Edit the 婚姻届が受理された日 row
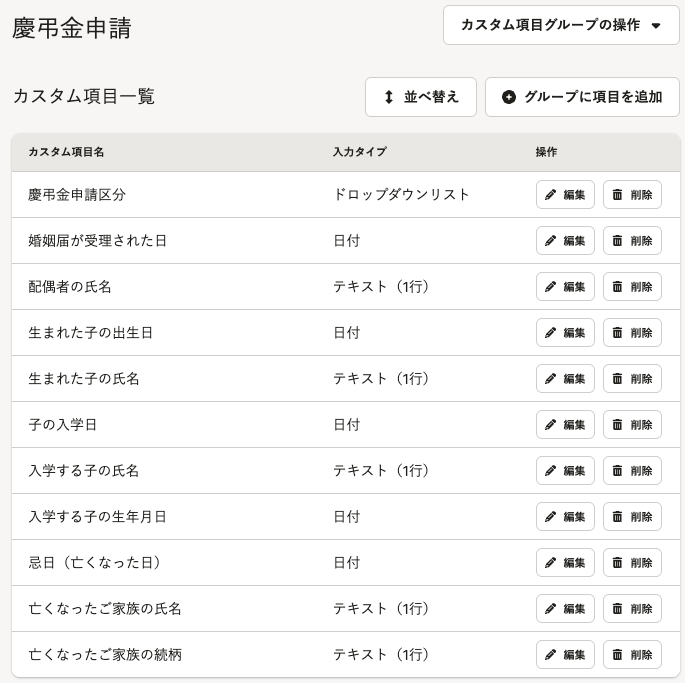 click(565, 240)
